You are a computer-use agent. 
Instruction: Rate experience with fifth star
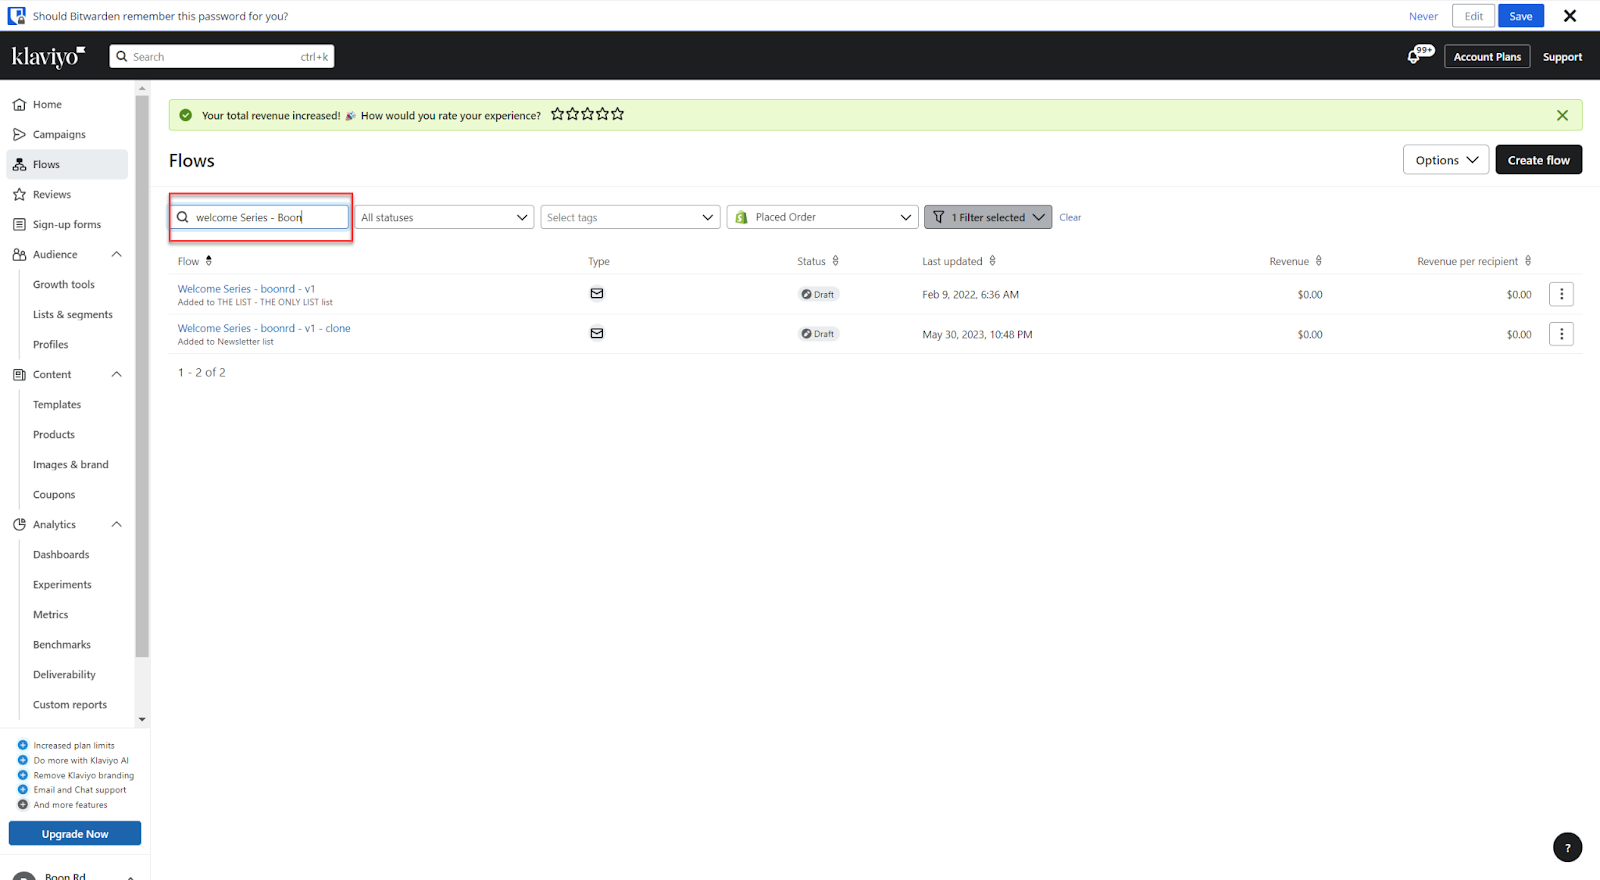coord(618,114)
